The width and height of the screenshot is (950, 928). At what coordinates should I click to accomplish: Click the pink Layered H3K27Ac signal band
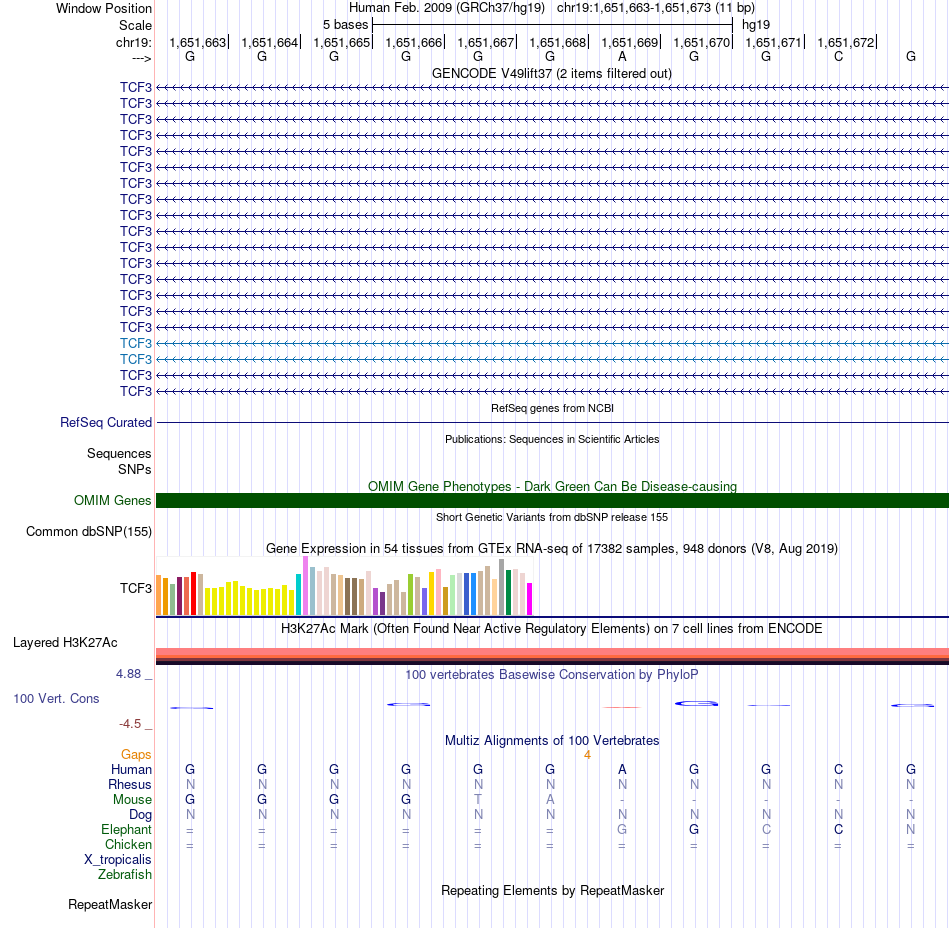coord(552,652)
